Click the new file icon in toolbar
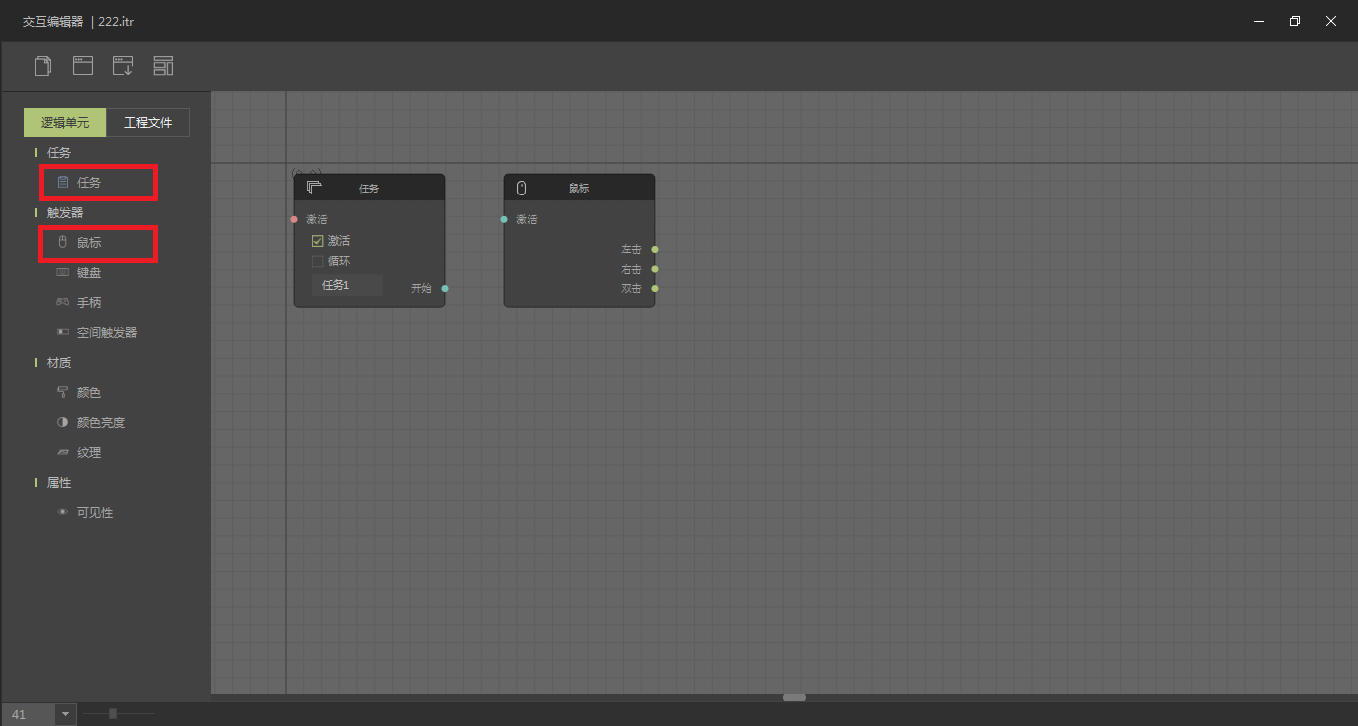Viewport: 1358px width, 726px height. click(43, 66)
